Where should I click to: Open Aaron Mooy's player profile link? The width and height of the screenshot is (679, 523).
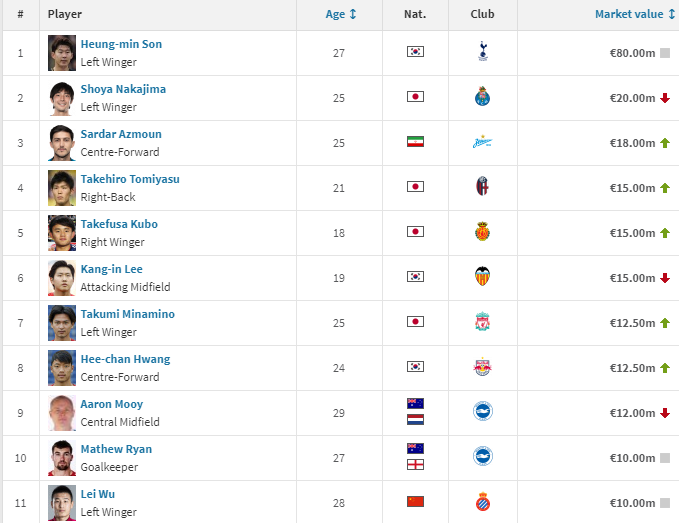[x=112, y=404]
